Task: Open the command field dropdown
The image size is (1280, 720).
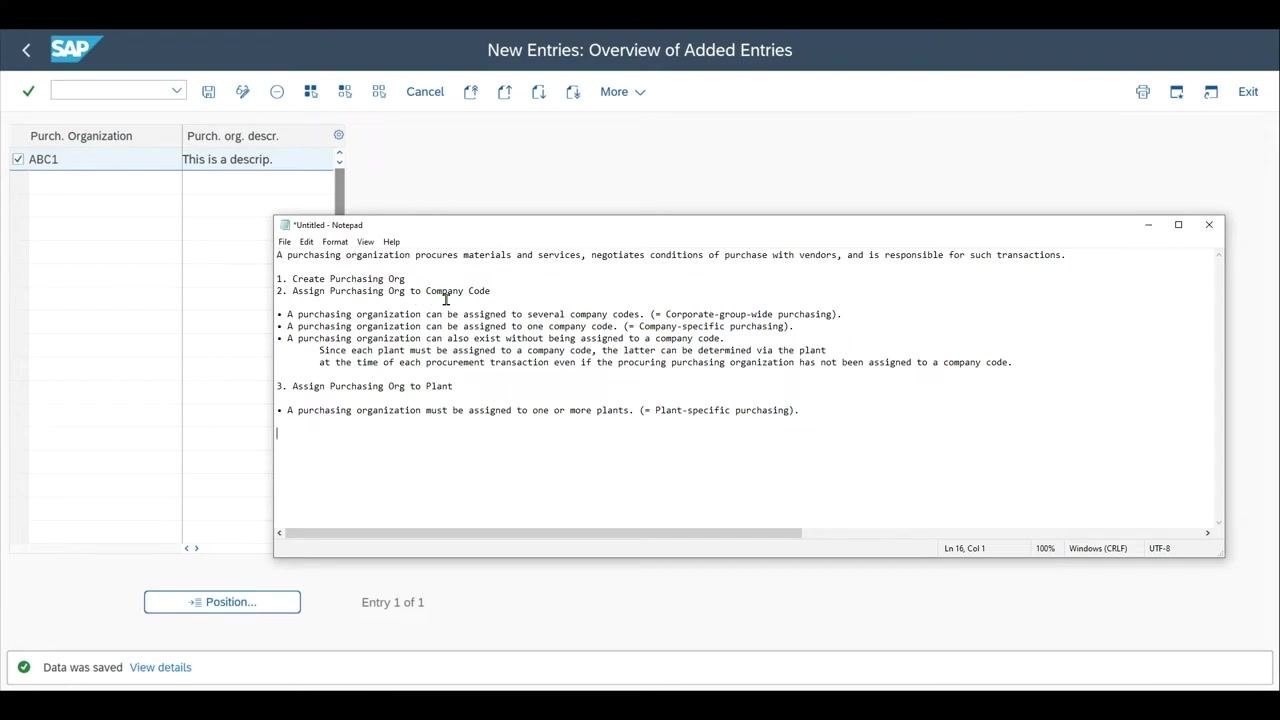Action: click(177, 90)
